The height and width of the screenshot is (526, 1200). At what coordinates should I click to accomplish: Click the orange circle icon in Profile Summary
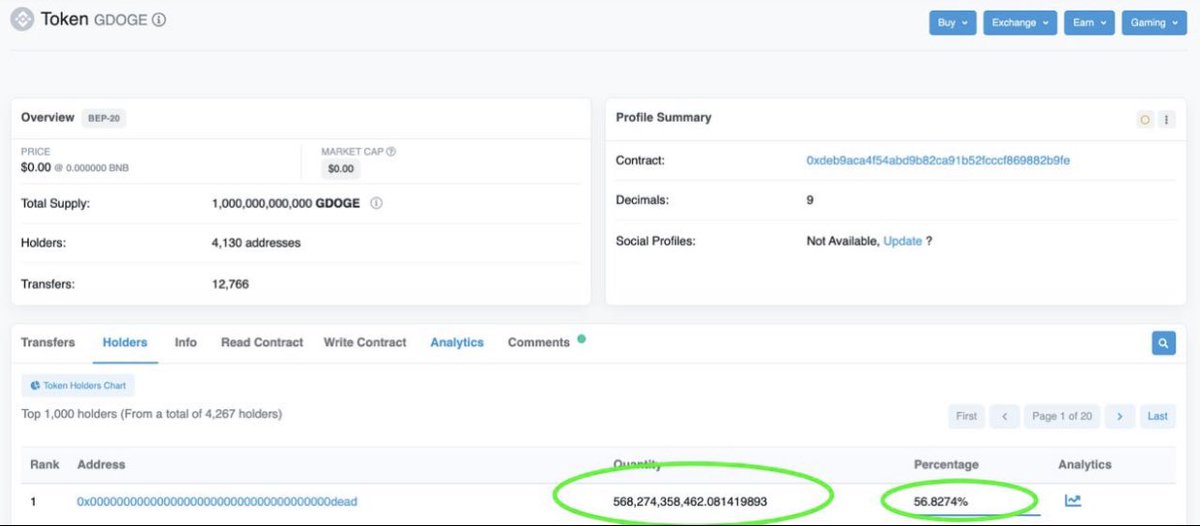coord(1145,119)
